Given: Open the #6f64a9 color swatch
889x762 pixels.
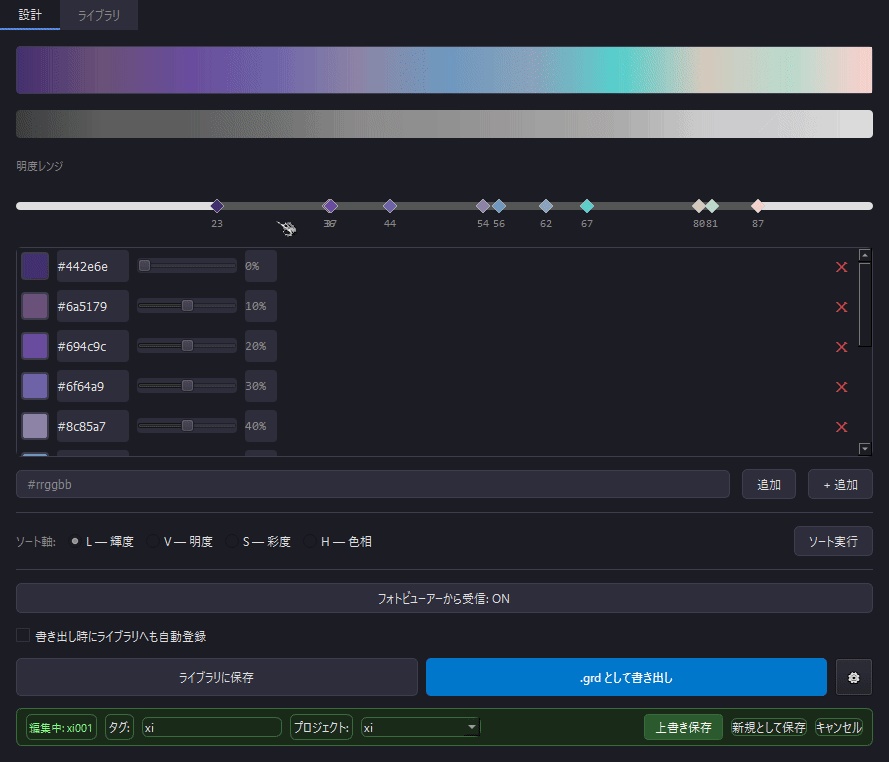Looking at the screenshot, I should (x=35, y=386).
